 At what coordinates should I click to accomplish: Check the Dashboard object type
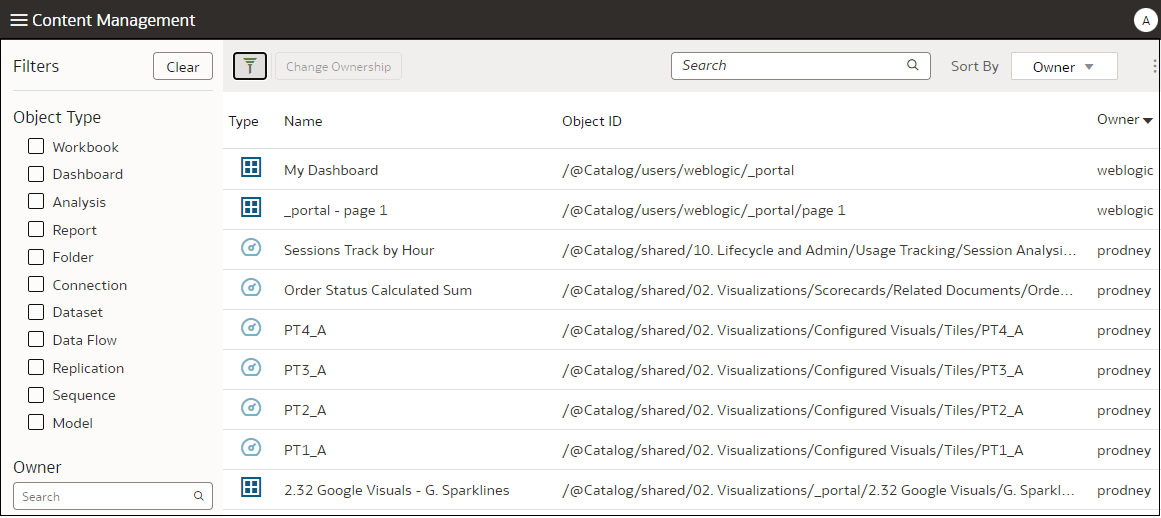pyautogui.click(x=36, y=175)
